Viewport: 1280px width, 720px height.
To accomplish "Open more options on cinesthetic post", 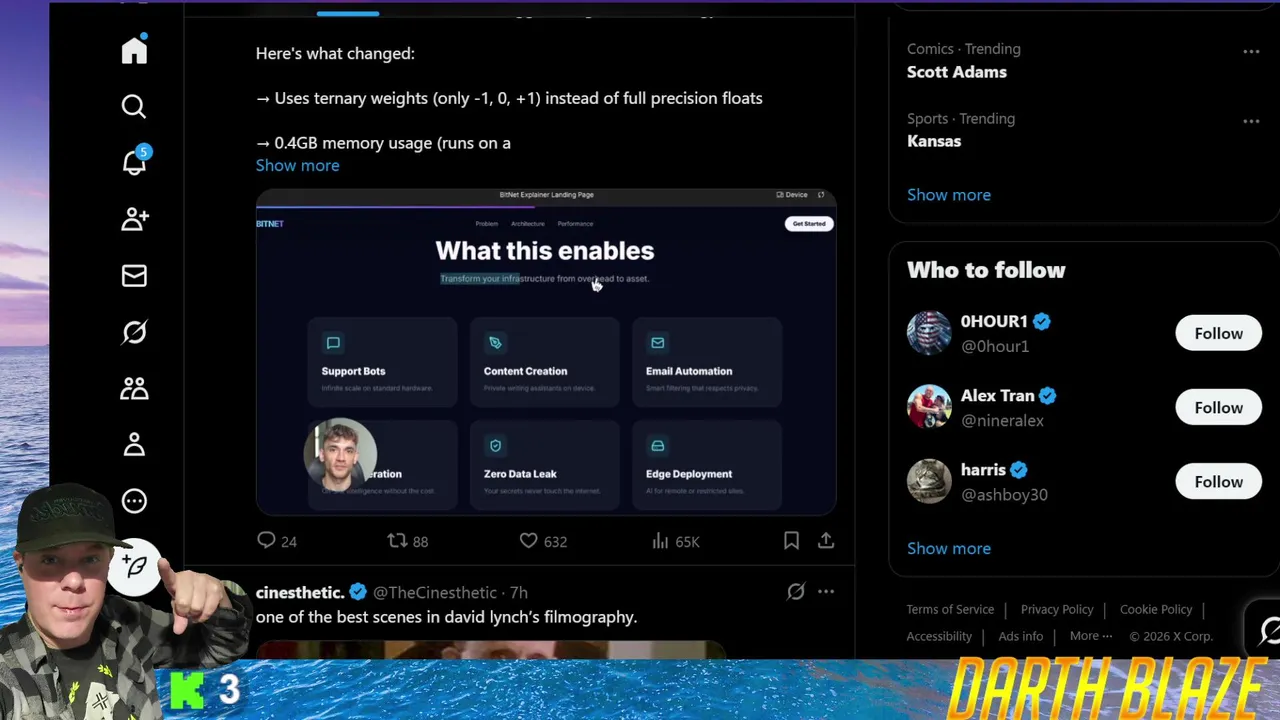I will 826,592.
